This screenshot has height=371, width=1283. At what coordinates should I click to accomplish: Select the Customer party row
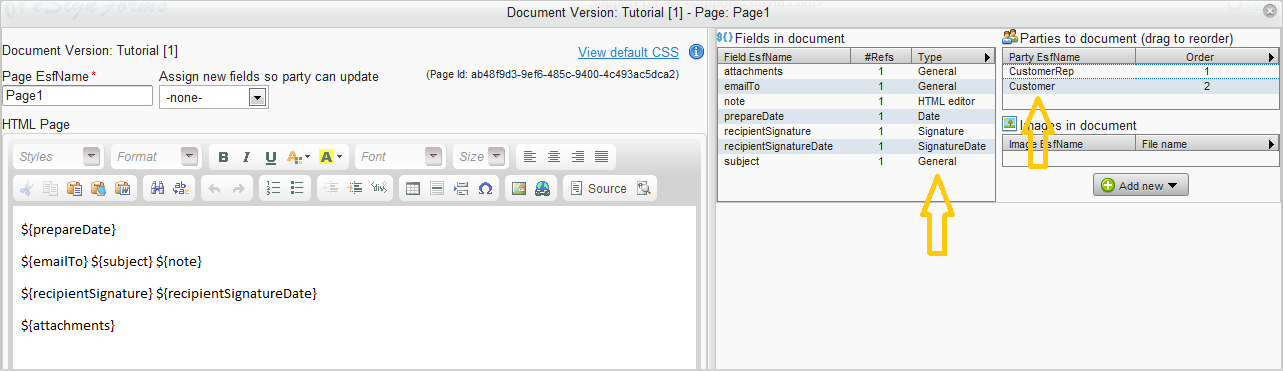[x=1141, y=87]
